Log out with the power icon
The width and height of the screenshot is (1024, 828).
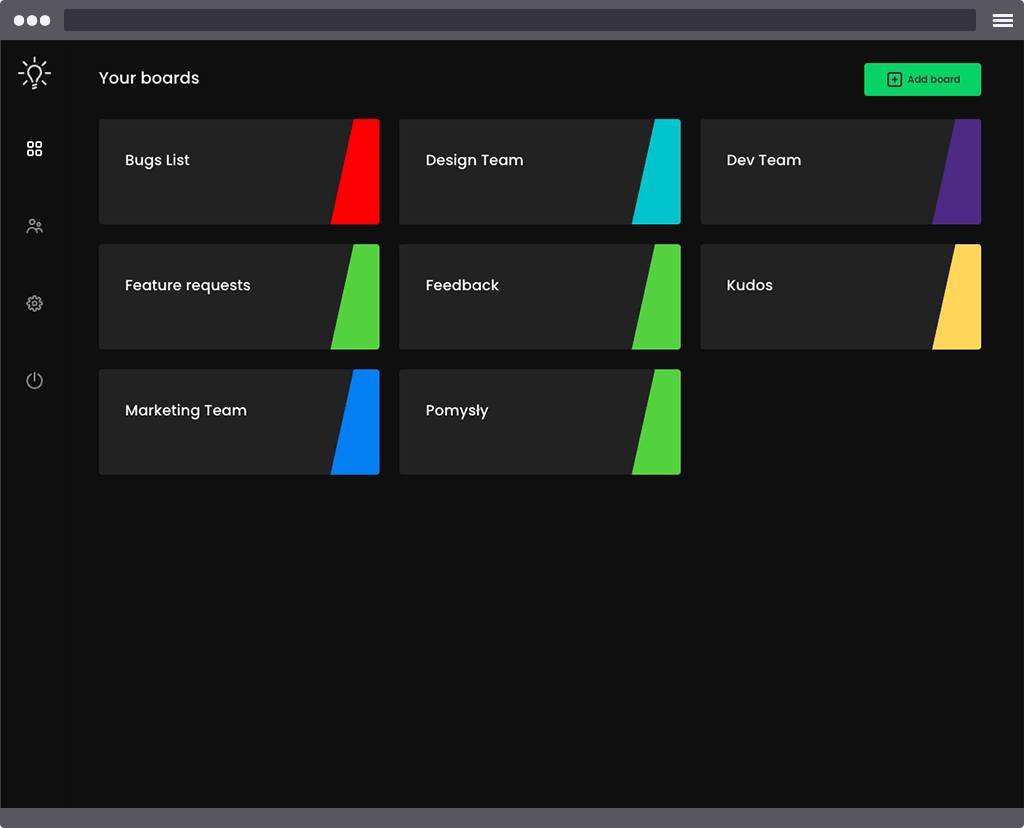[34, 380]
